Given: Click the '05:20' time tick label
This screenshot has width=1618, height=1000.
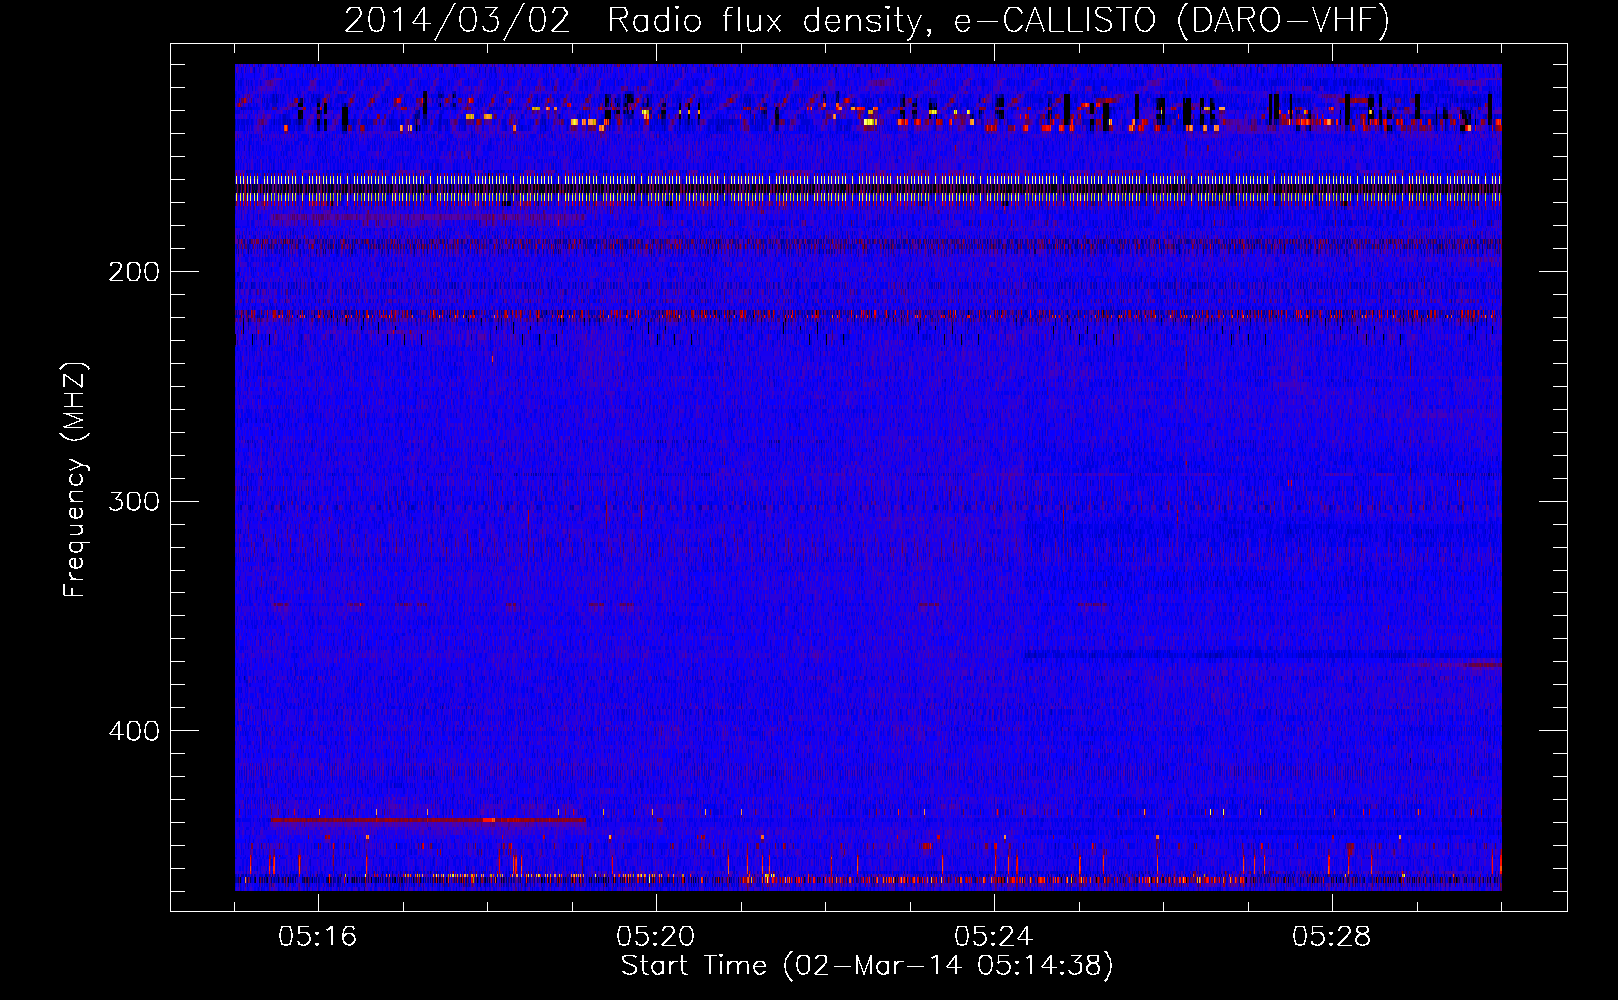Looking at the screenshot, I should pyautogui.click(x=656, y=937).
